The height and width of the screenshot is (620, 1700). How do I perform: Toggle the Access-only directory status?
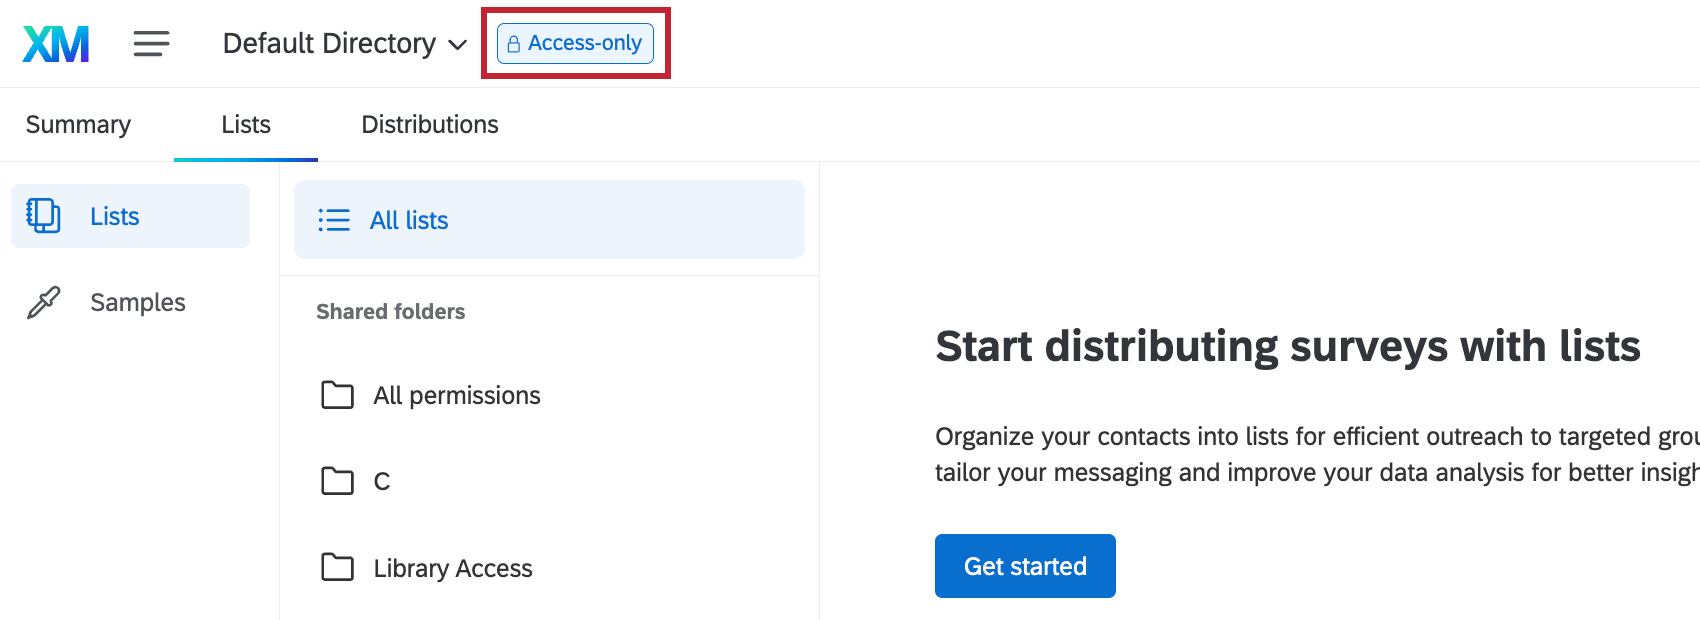(x=575, y=43)
